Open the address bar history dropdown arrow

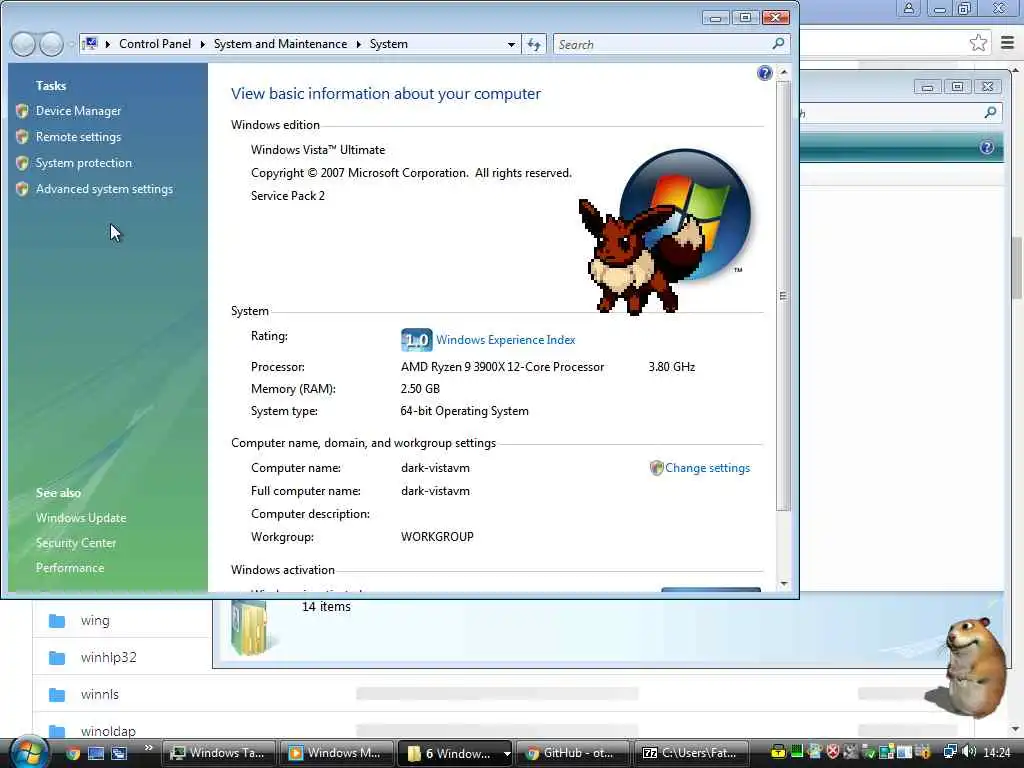(x=511, y=44)
